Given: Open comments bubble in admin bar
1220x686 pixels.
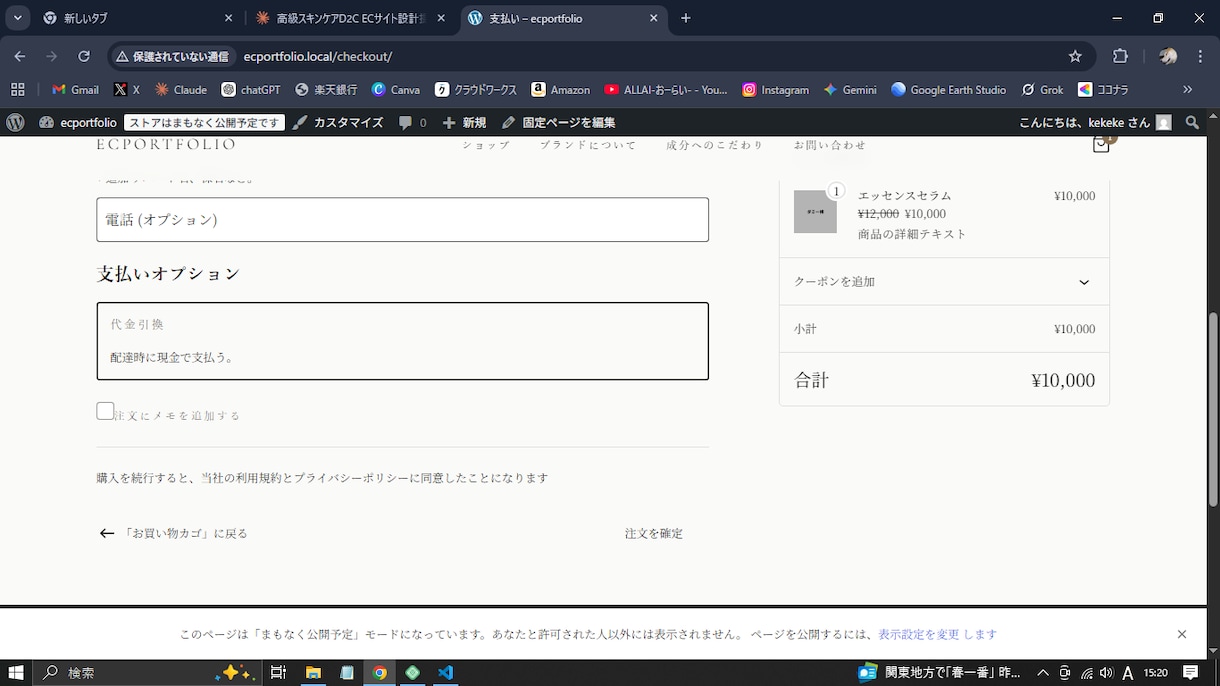Looking at the screenshot, I should pos(412,122).
